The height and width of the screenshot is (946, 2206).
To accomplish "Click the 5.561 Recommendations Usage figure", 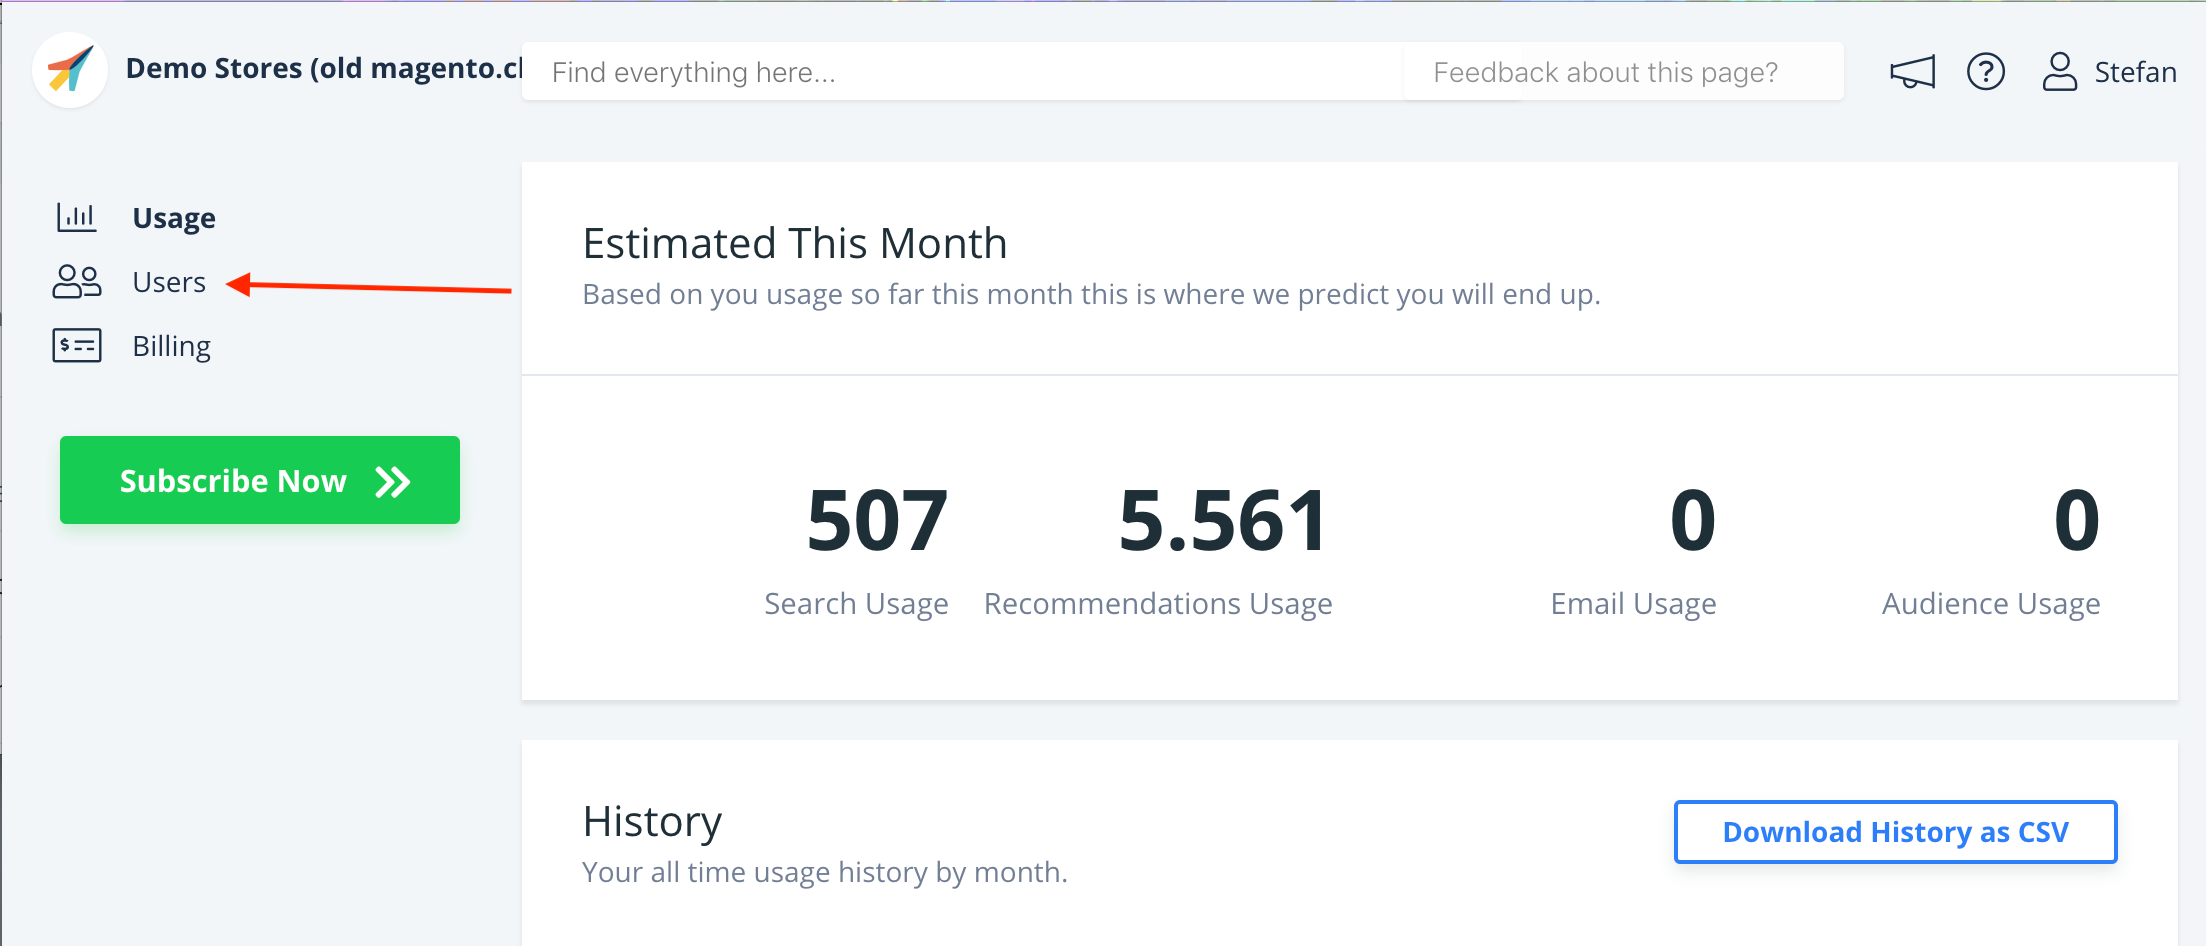I will 1223,520.
